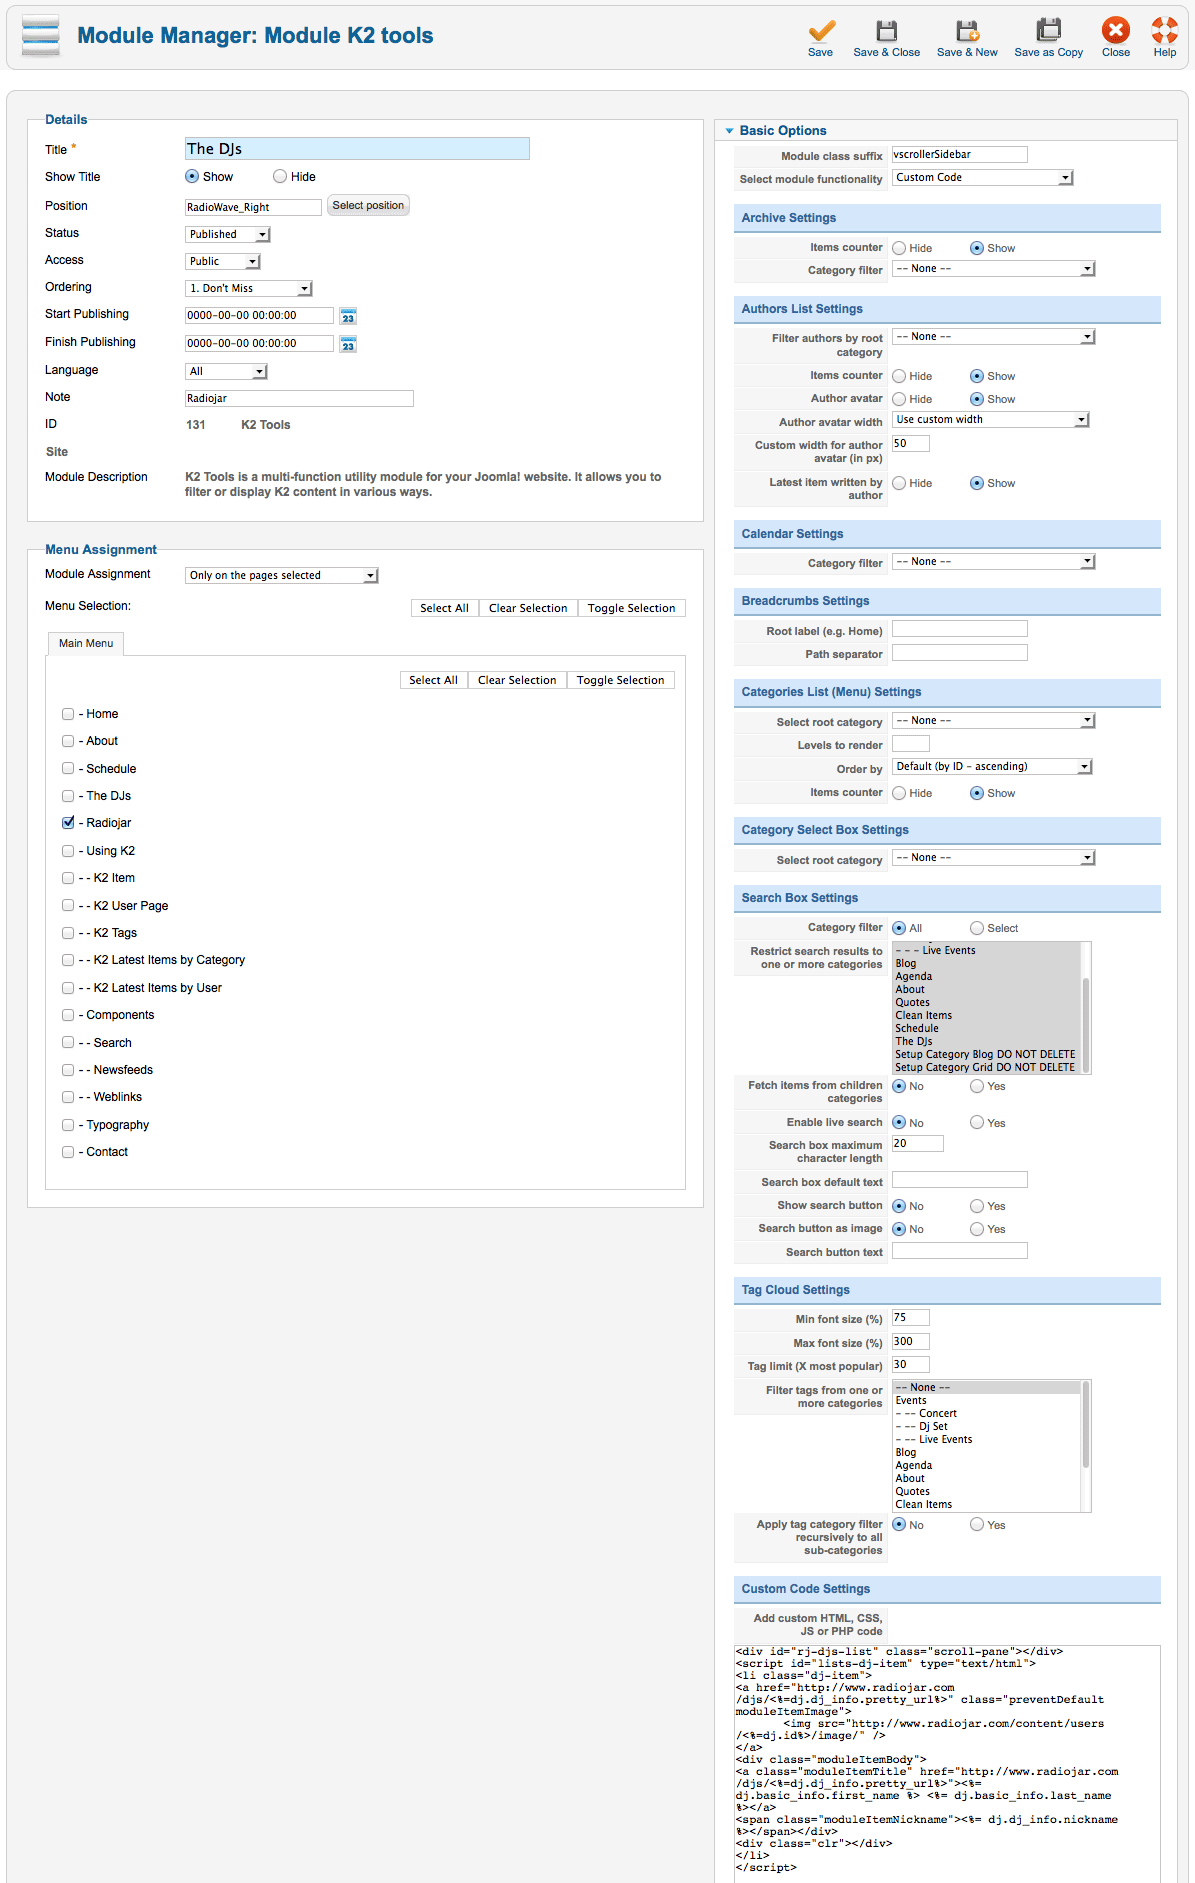
Task: Select Quotes in restrict search categories list
Action: 986,1002
